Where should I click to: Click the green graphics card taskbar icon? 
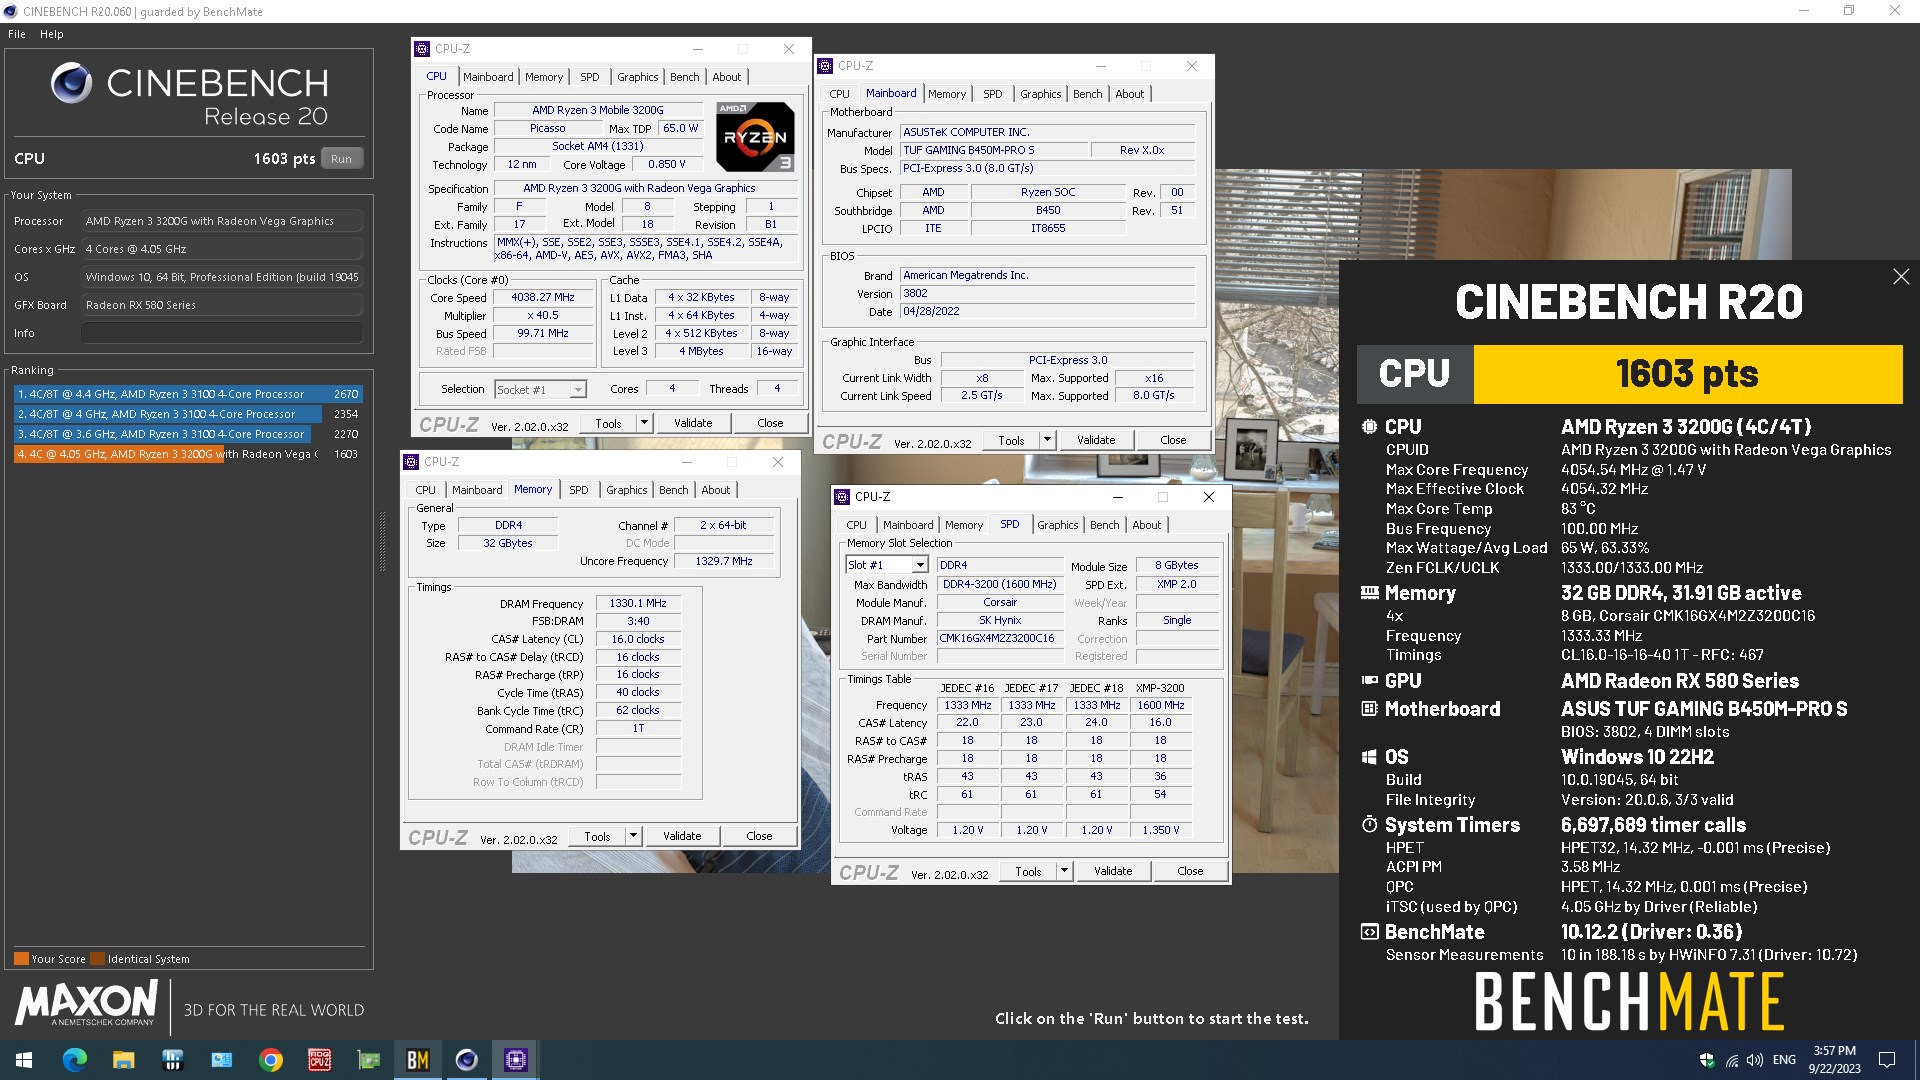click(x=369, y=1060)
